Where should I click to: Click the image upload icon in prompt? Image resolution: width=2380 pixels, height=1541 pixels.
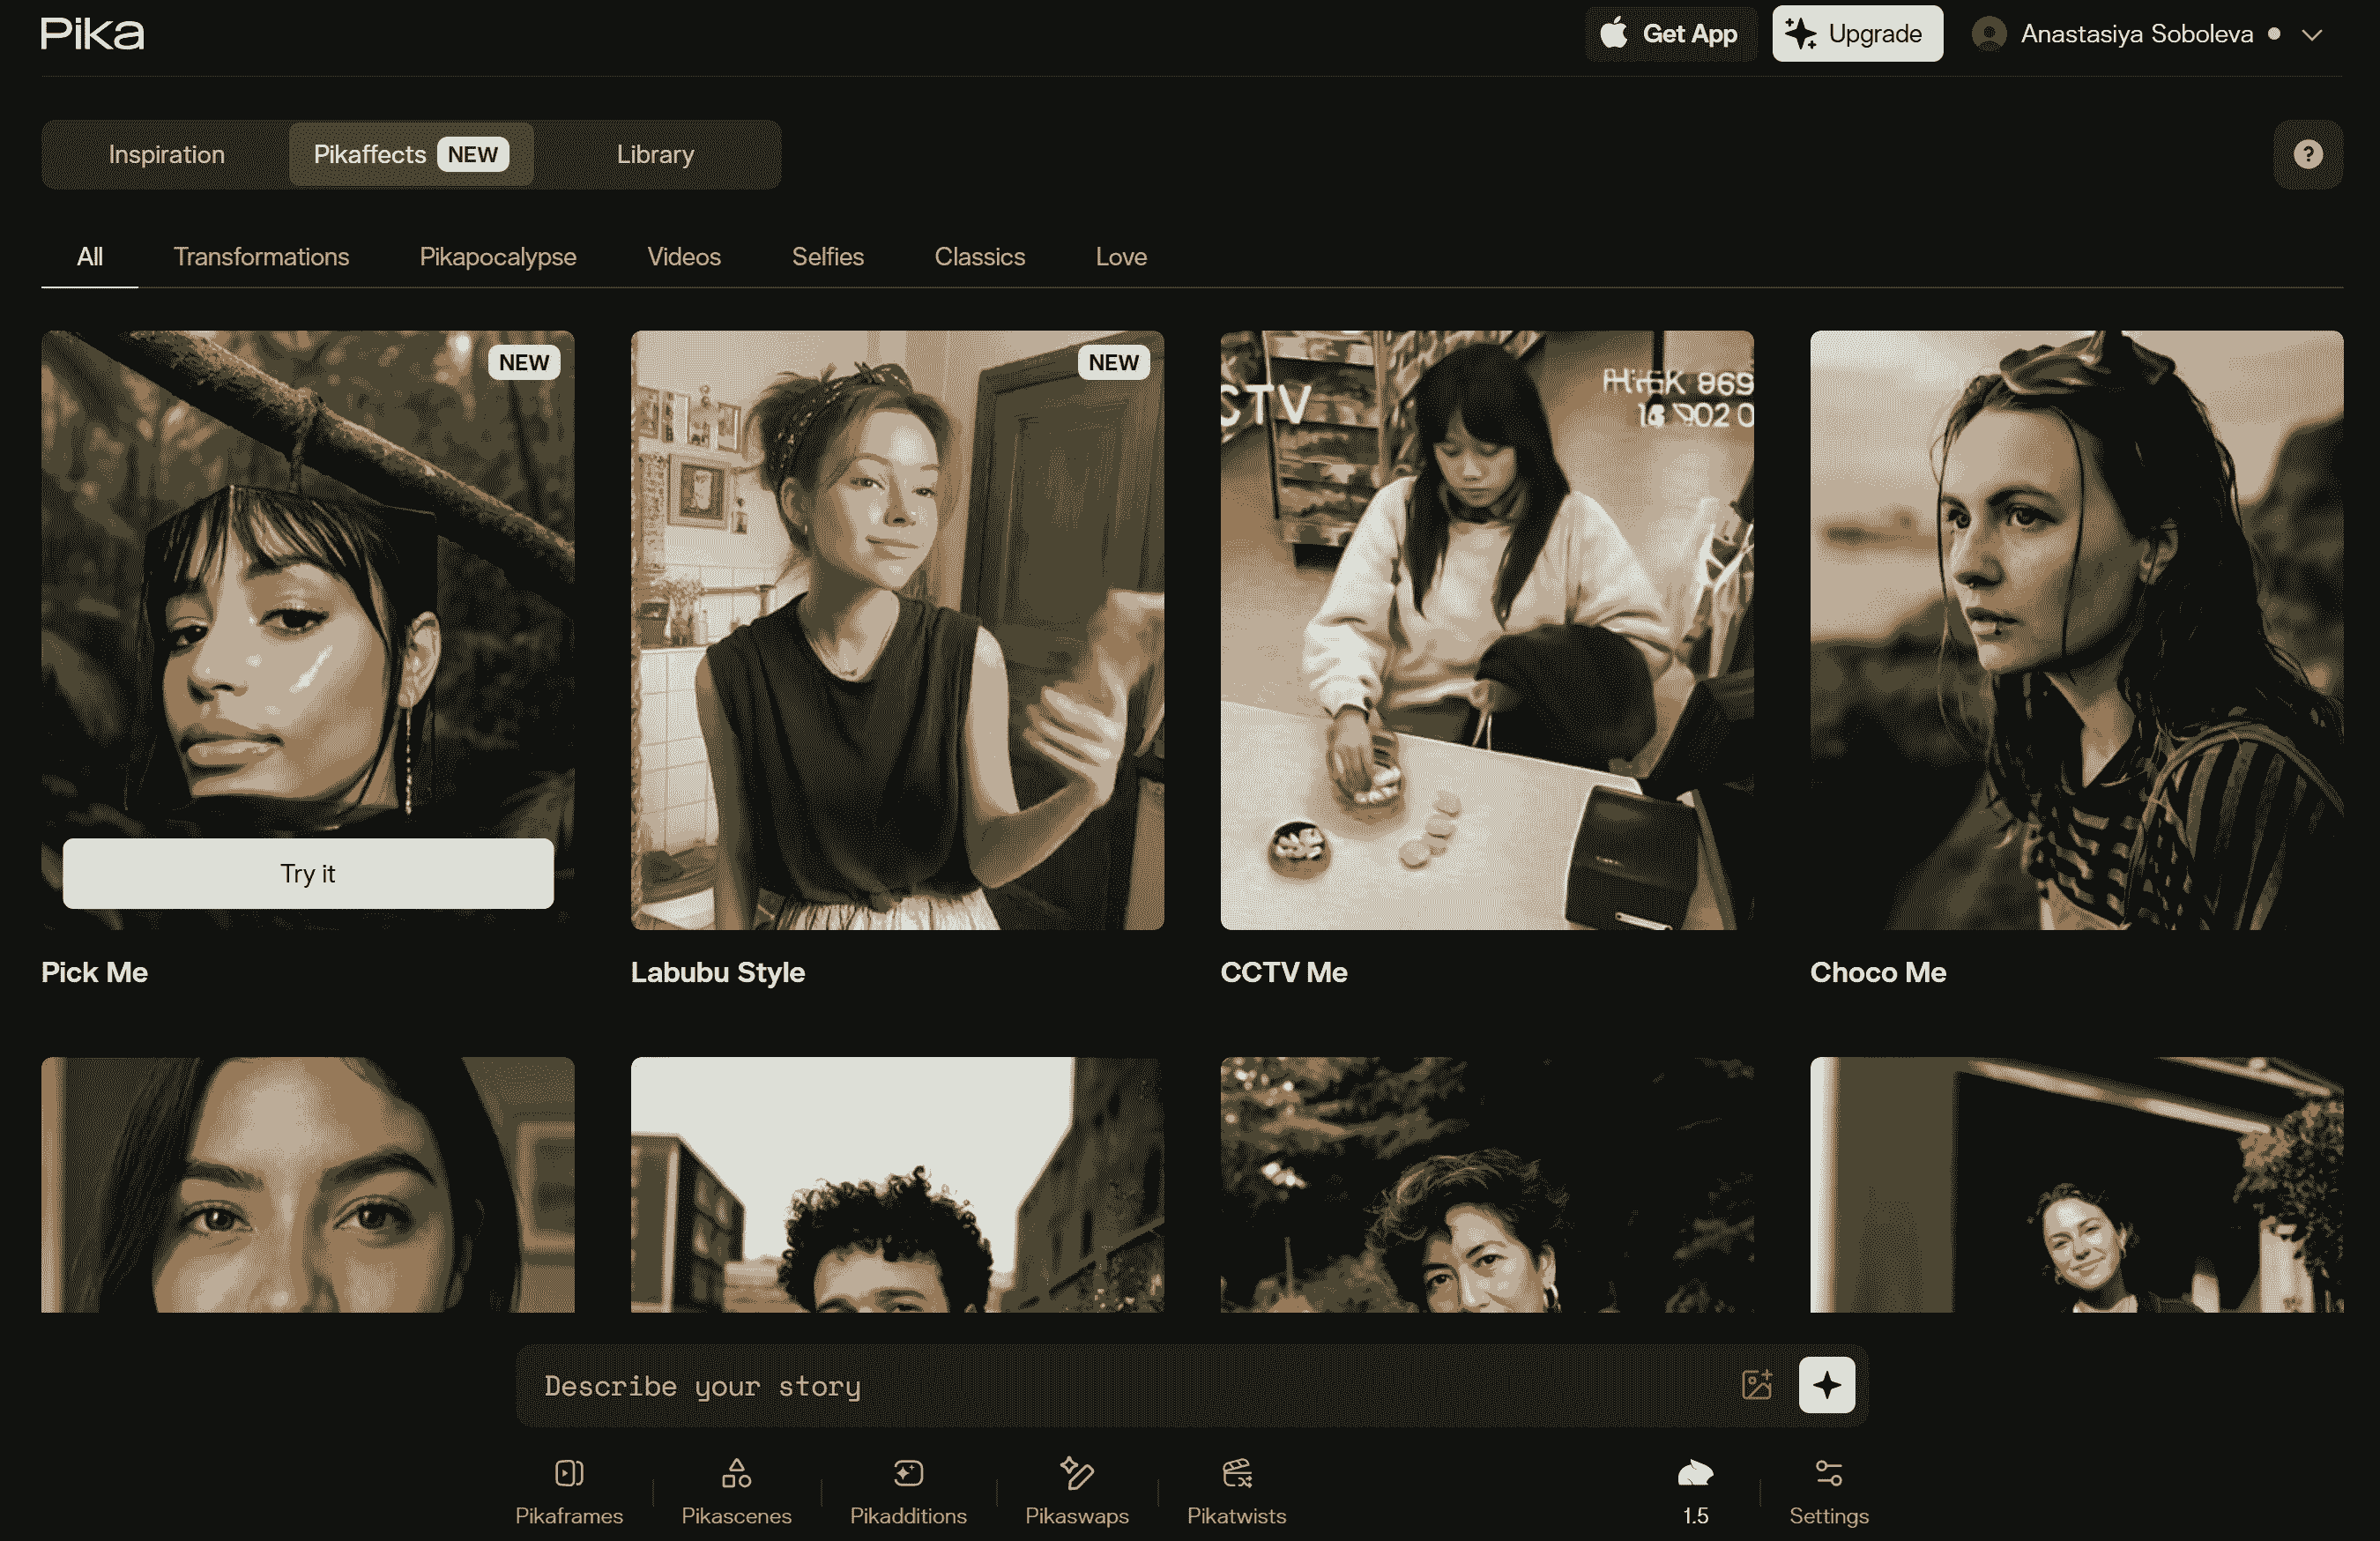click(x=1756, y=1385)
